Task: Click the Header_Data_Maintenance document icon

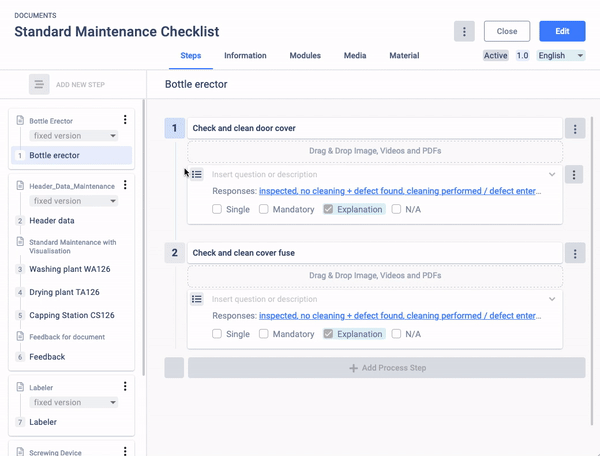Action: 20,186
